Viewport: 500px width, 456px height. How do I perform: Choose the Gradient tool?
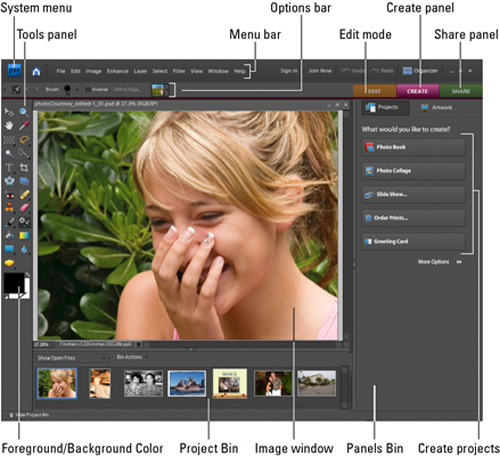24,236
